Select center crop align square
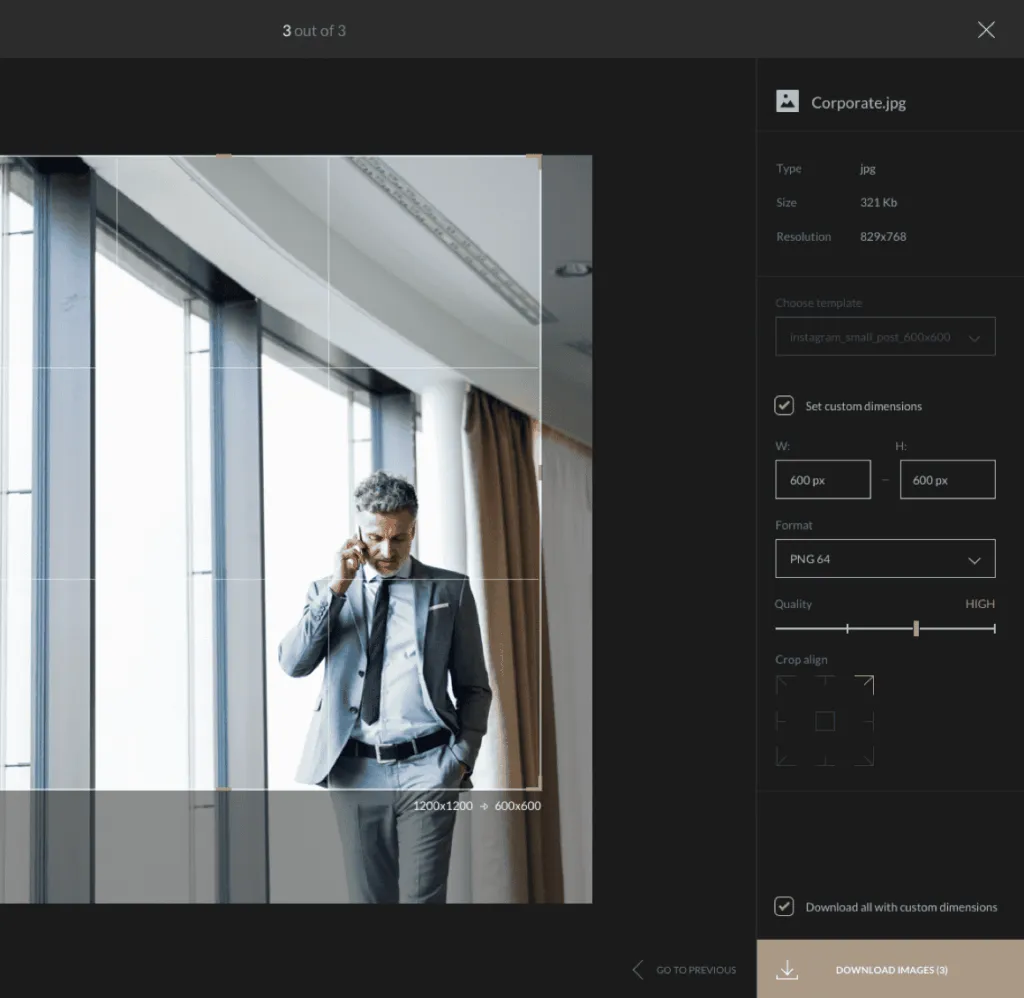The image size is (1024, 998). [x=825, y=721]
